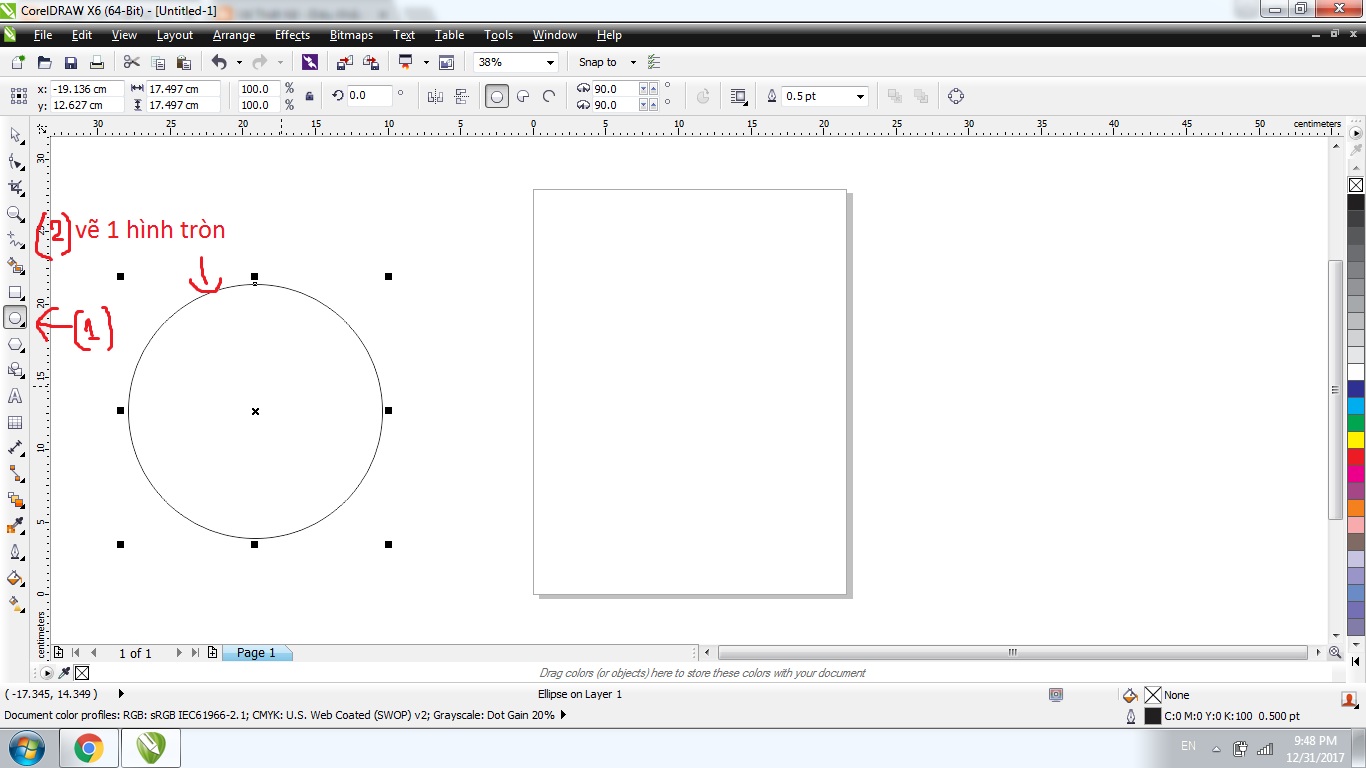
Task: Select the Pick tool
Action: coord(15,136)
